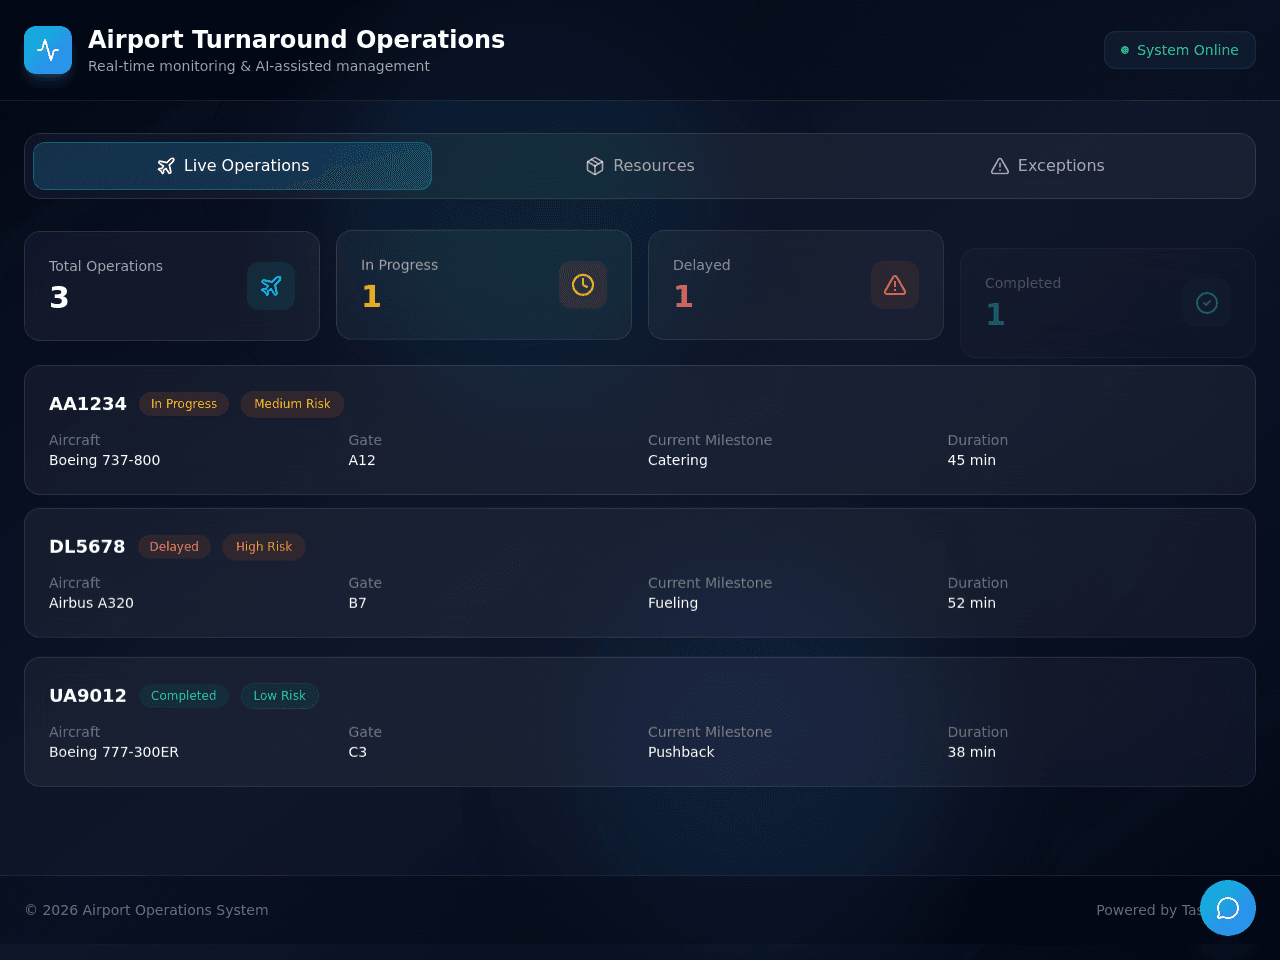The width and height of the screenshot is (1280, 960).
Task: Click the 38 min duration value
Action: [972, 752]
